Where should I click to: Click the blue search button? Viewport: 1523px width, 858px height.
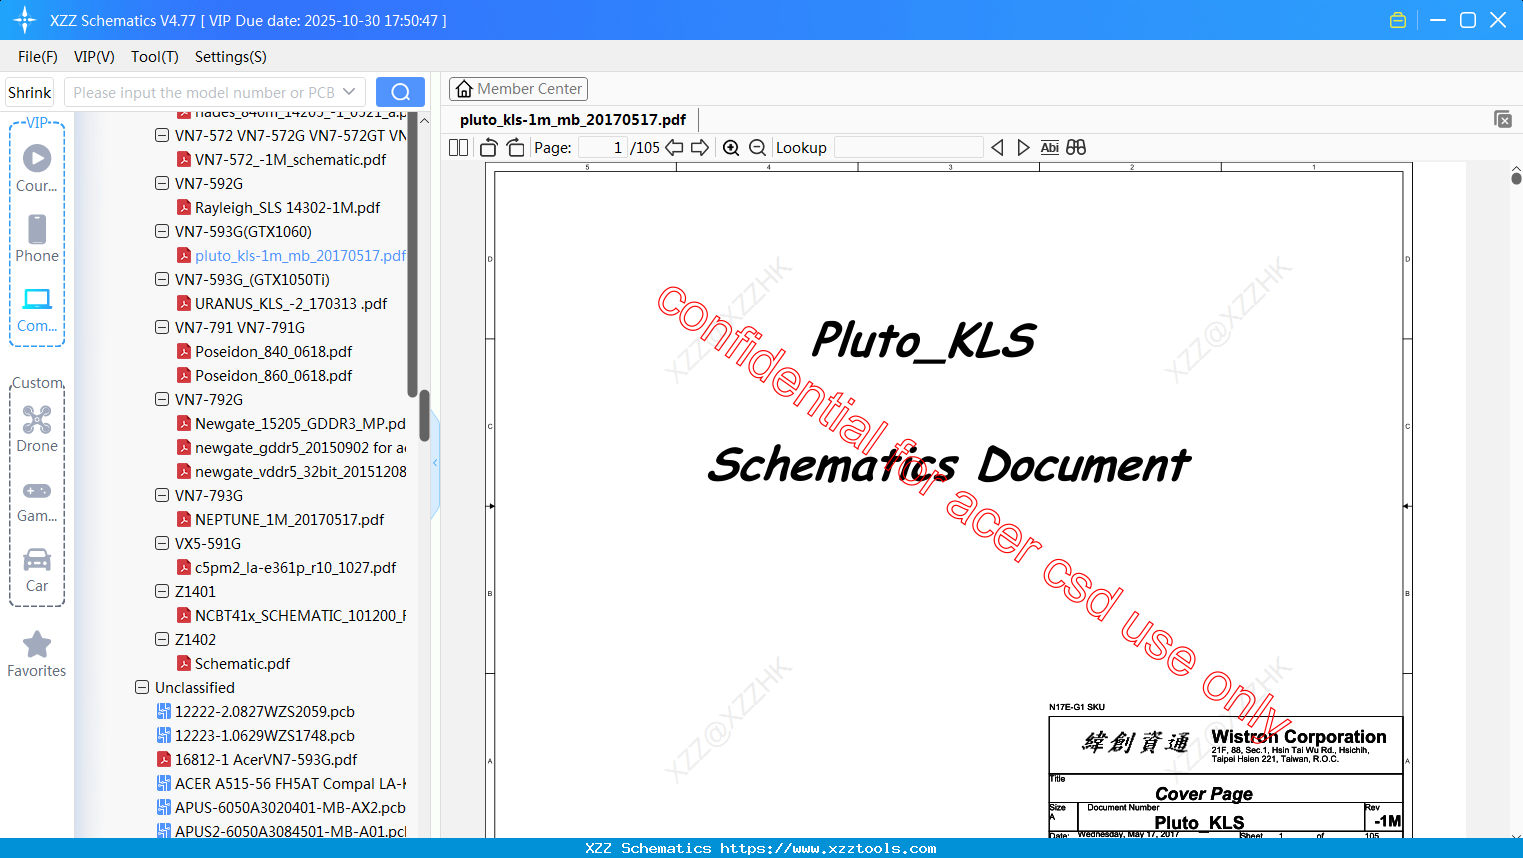click(x=400, y=92)
